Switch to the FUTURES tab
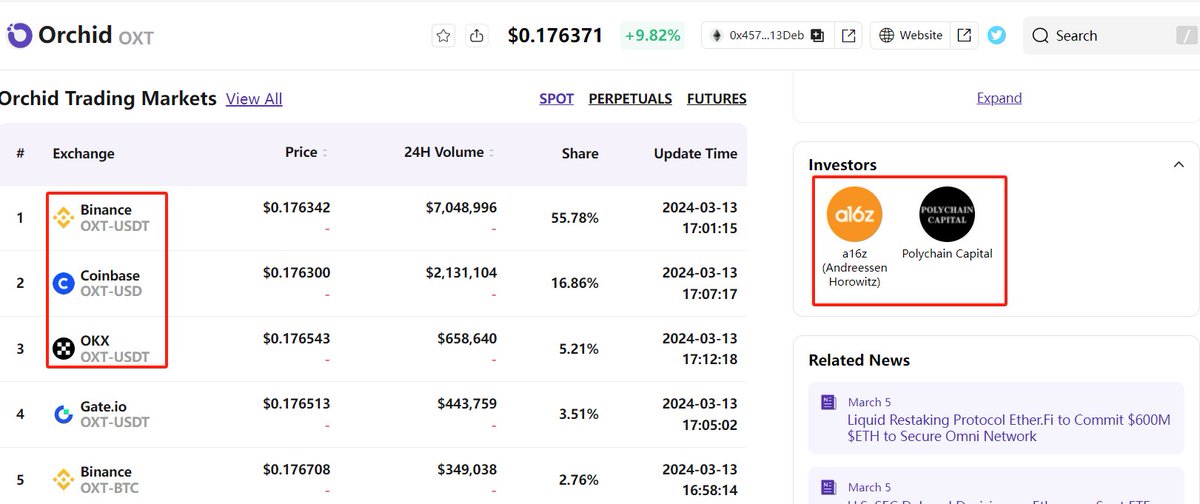This screenshot has height=504, width=1200. click(716, 99)
